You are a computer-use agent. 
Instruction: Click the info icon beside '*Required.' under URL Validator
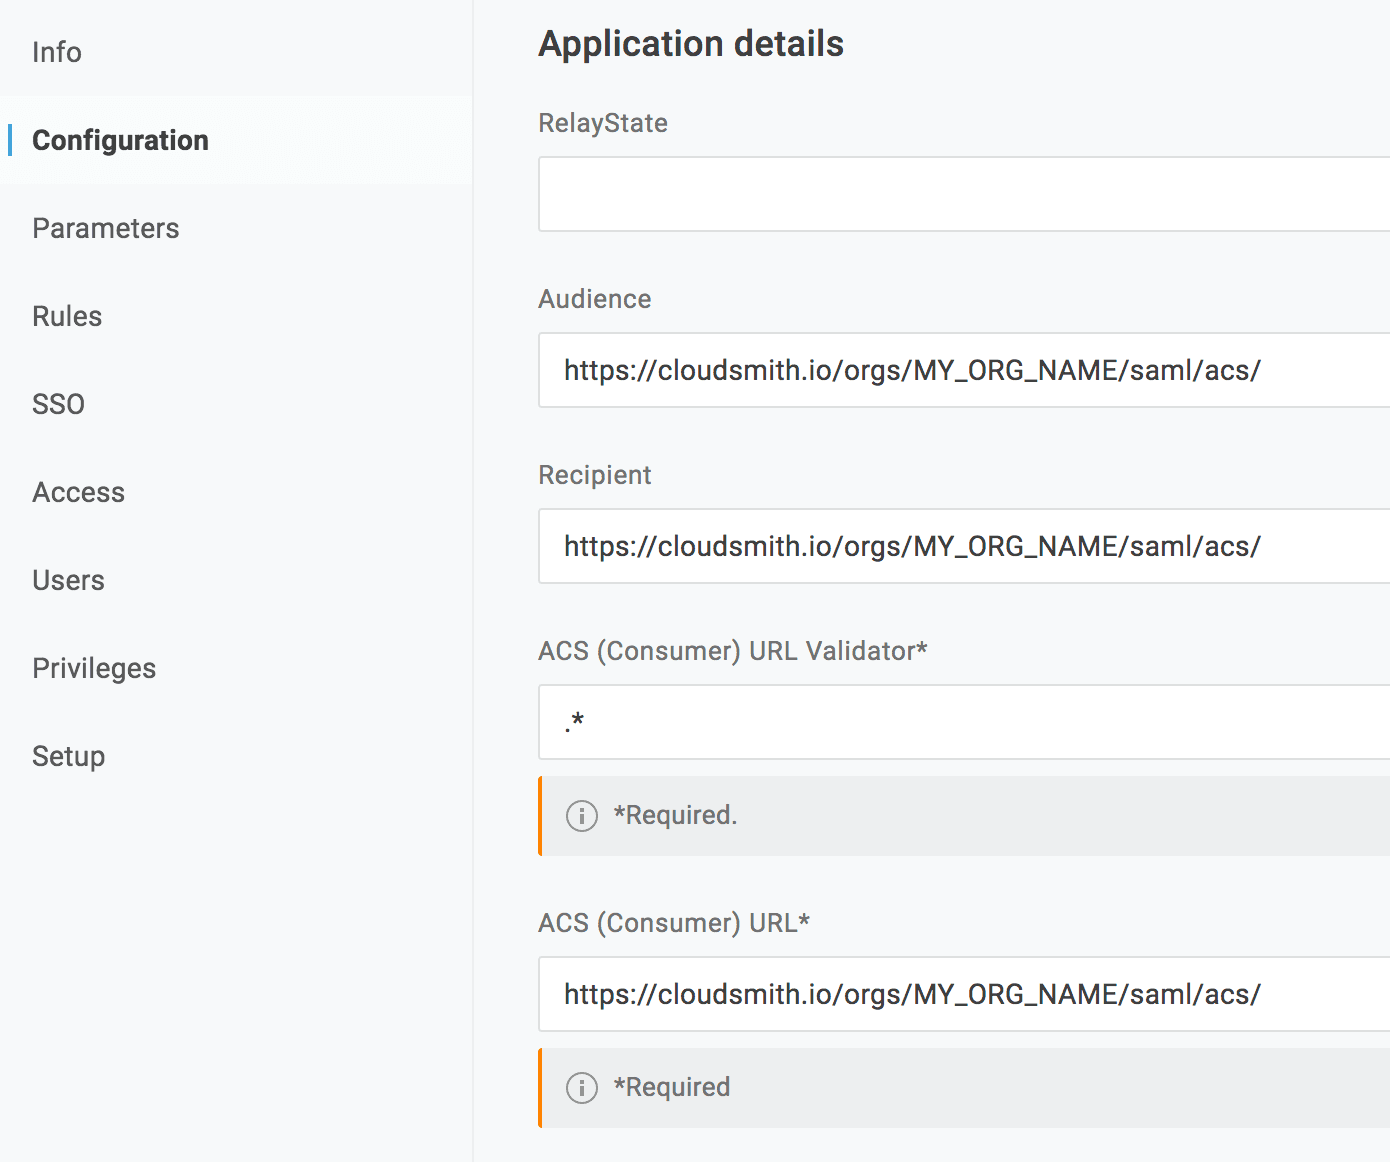(x=581, y=816)
